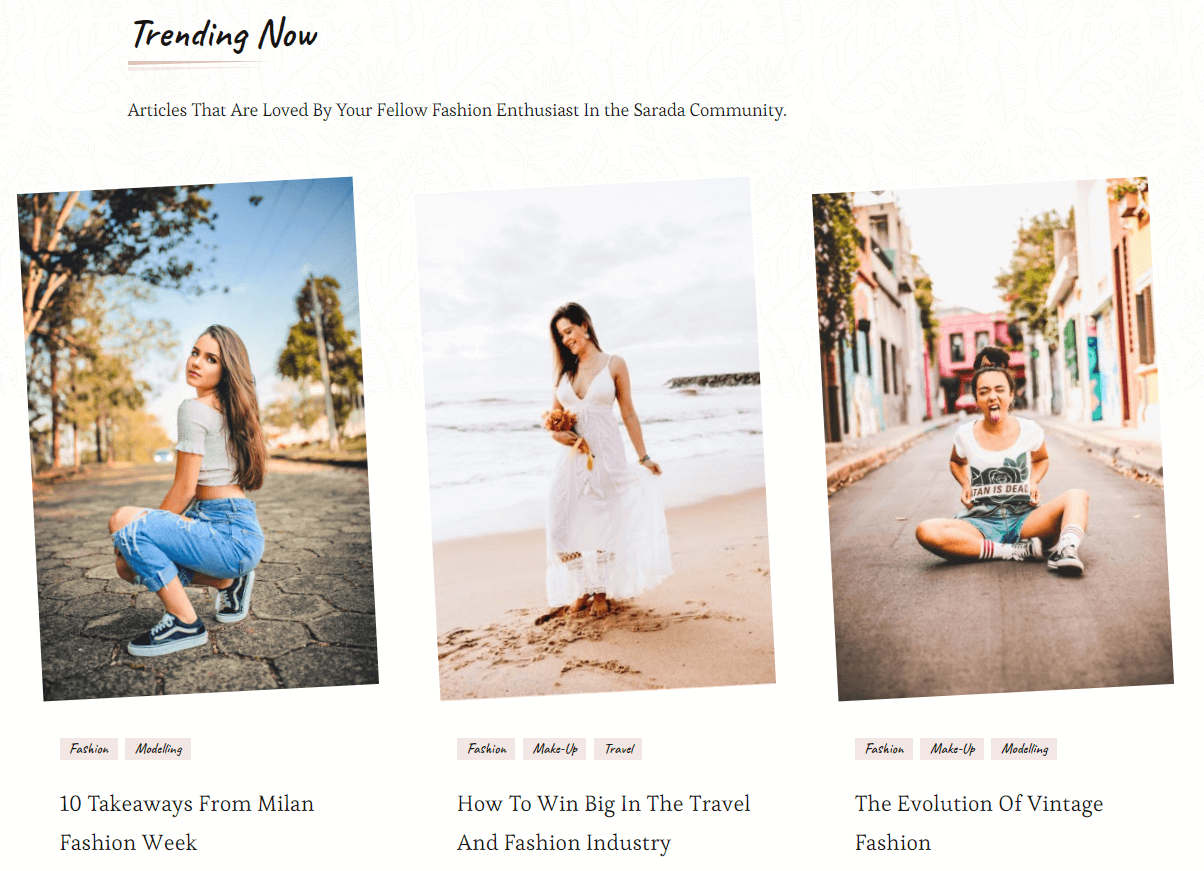Open '10 Takeaways From Milan Fashion Week' title
Viewport: 1204px width, 871px height.
coord(187,823)
